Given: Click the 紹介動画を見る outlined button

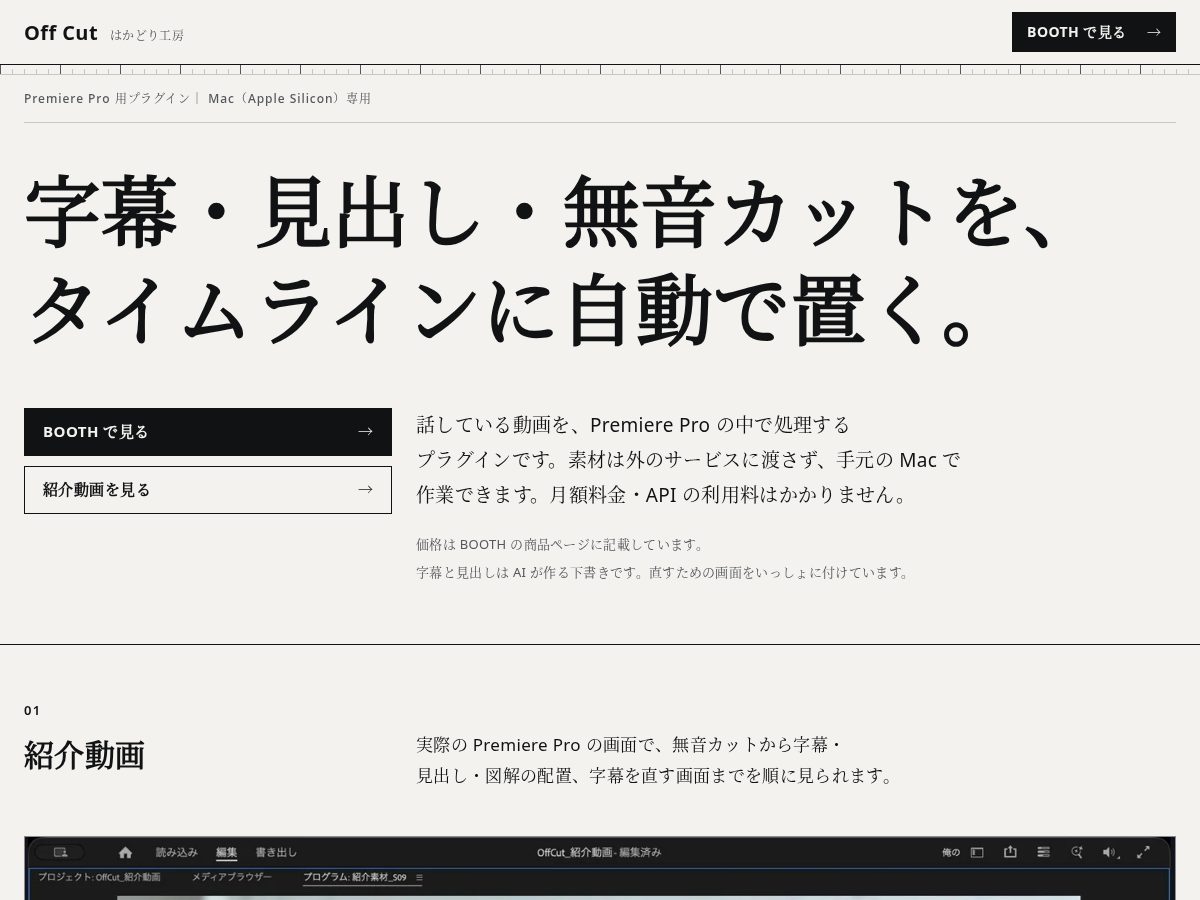Looking at the screenshot, I should pyautogui.click(x=208, y=490).
